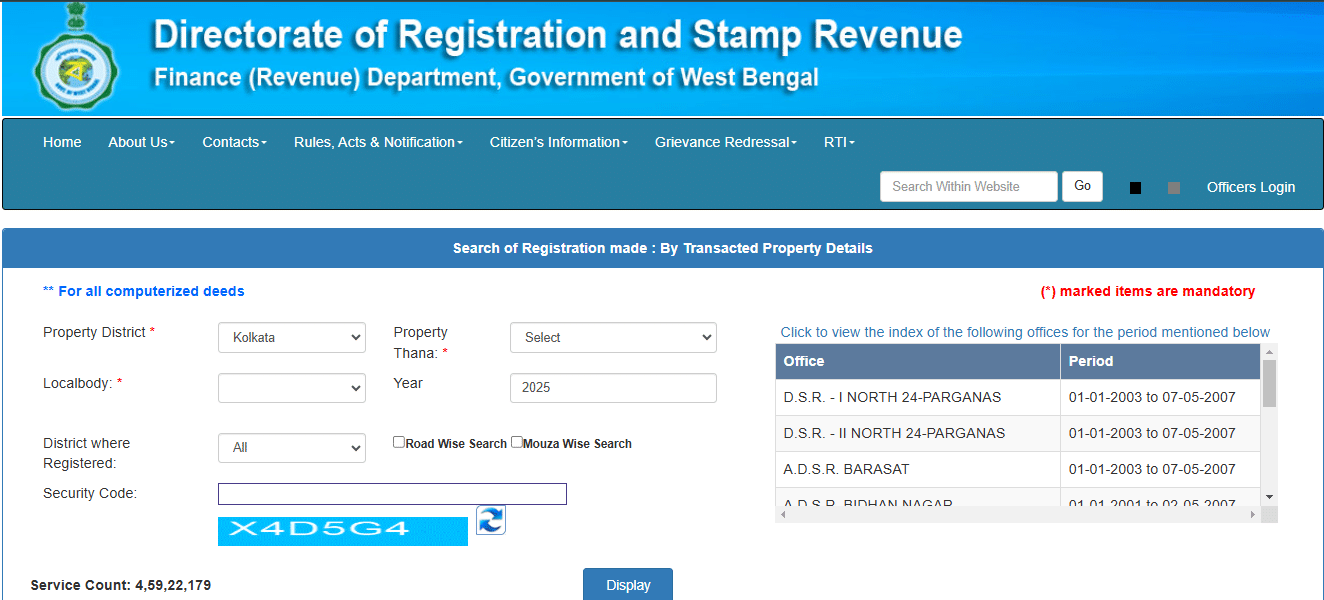Screen dimensions: 1324x600
Task: Enable Road Wise Search
Action: click(x=398, y=441)
